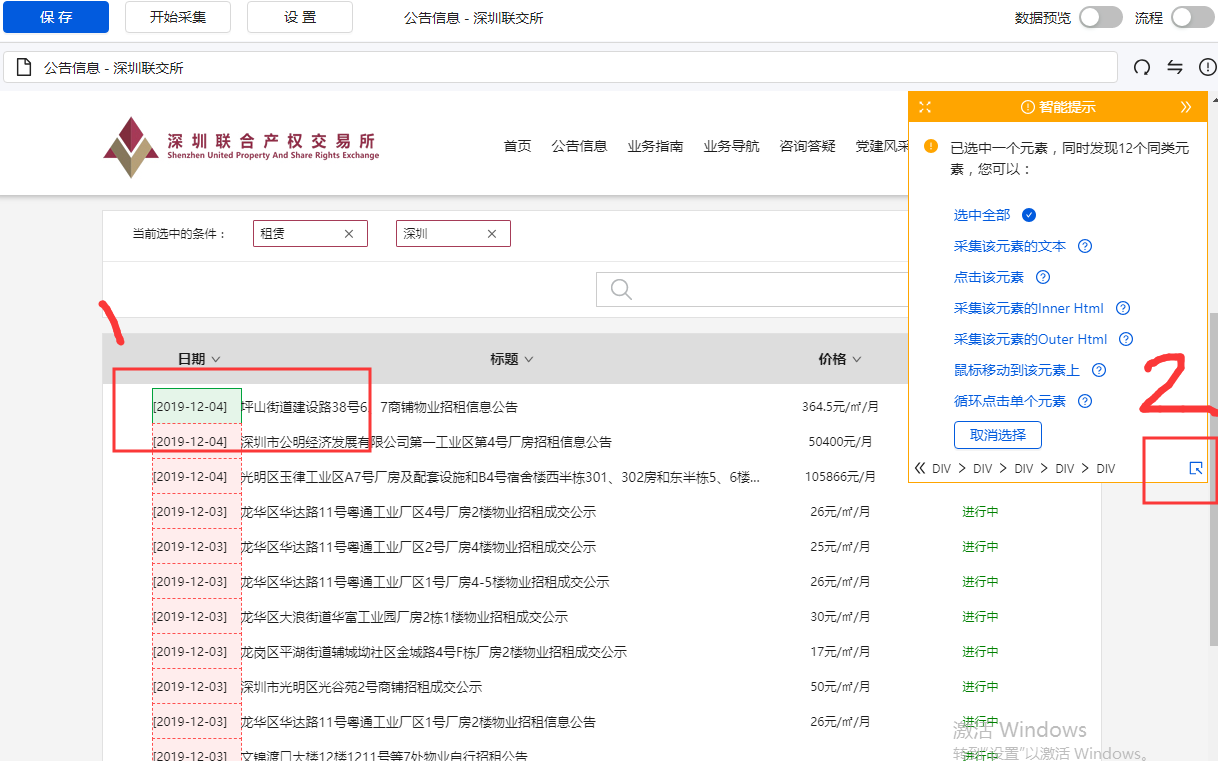The image size is (1218, 761).
Task: Open the 首页 nav item
Action: [x=517, y=146]
